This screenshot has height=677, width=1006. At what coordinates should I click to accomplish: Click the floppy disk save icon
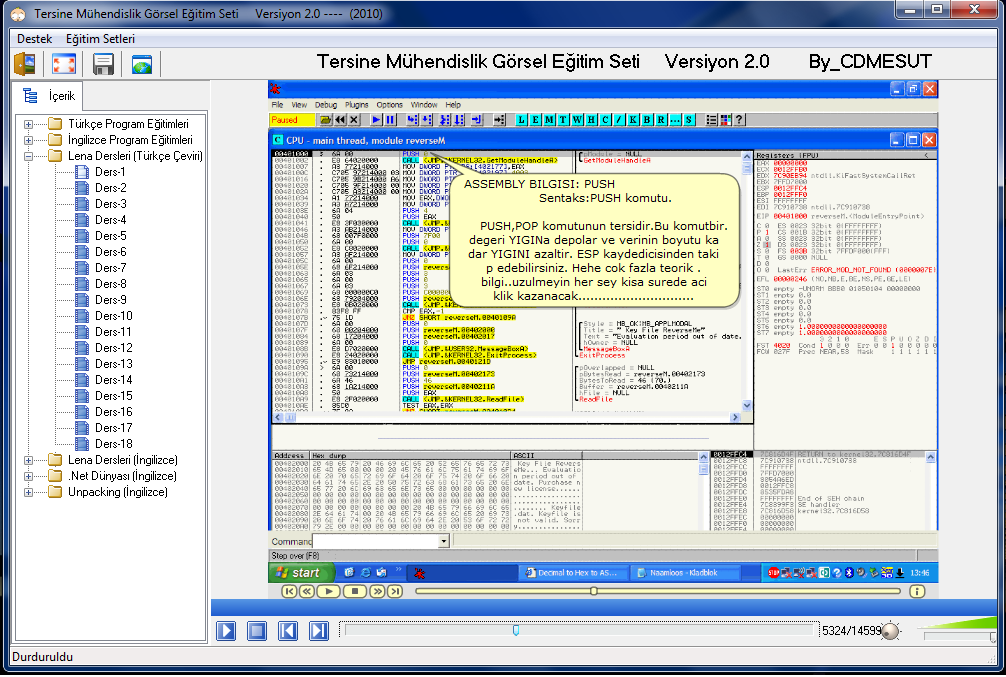(103, 65)
